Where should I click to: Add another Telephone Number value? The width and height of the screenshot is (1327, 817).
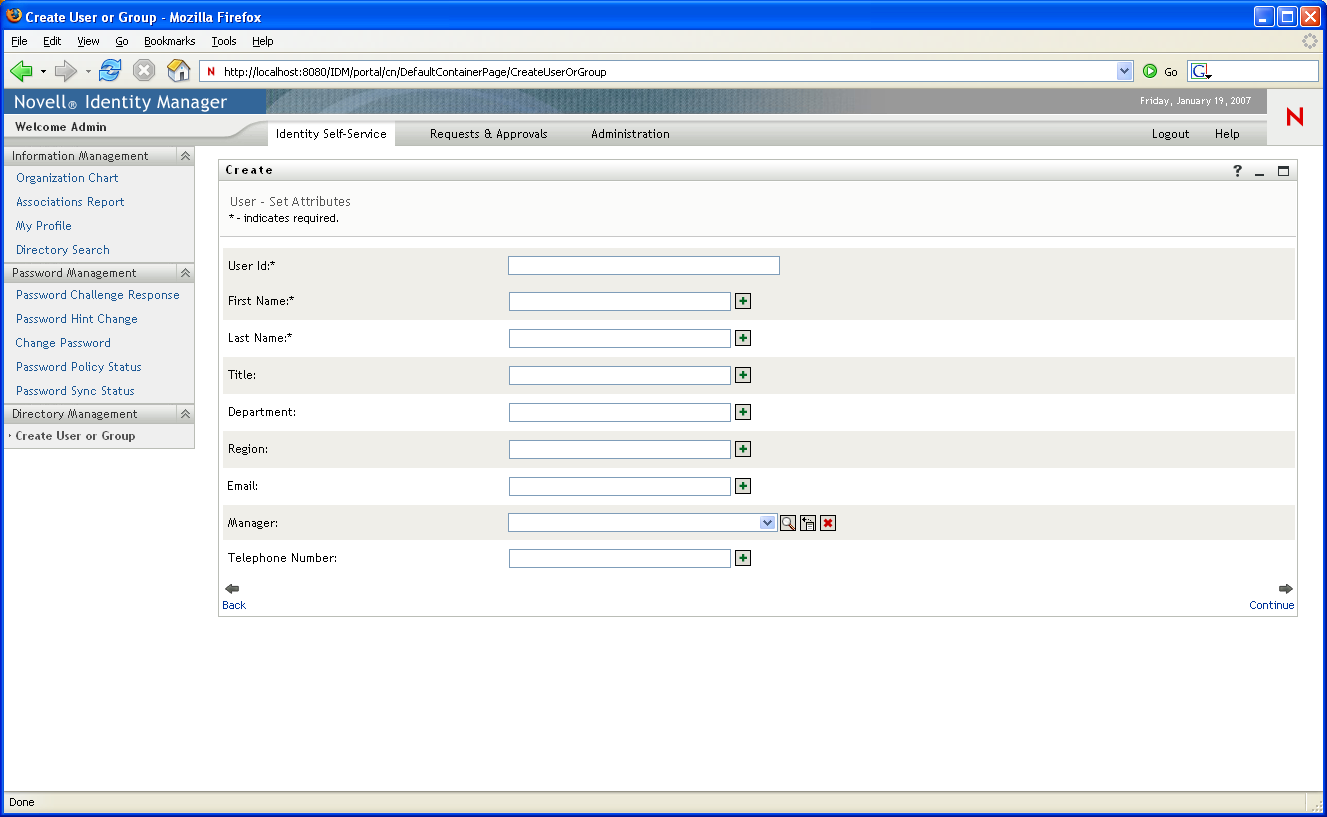[743, 558]
